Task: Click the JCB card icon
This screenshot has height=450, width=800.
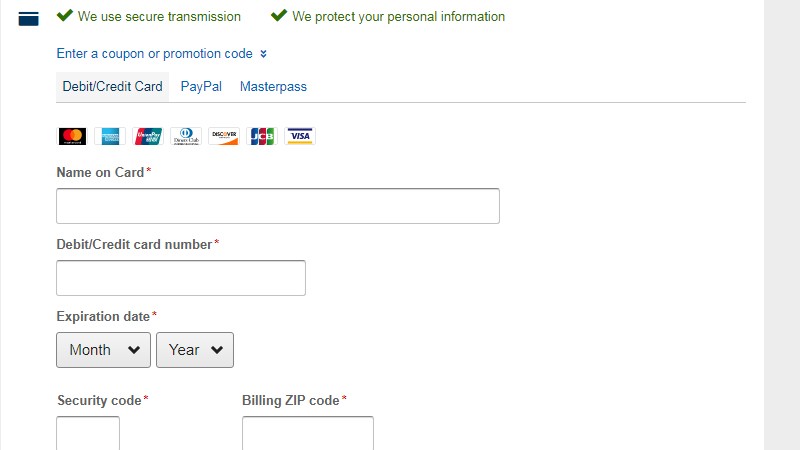Action: point(262,136)
